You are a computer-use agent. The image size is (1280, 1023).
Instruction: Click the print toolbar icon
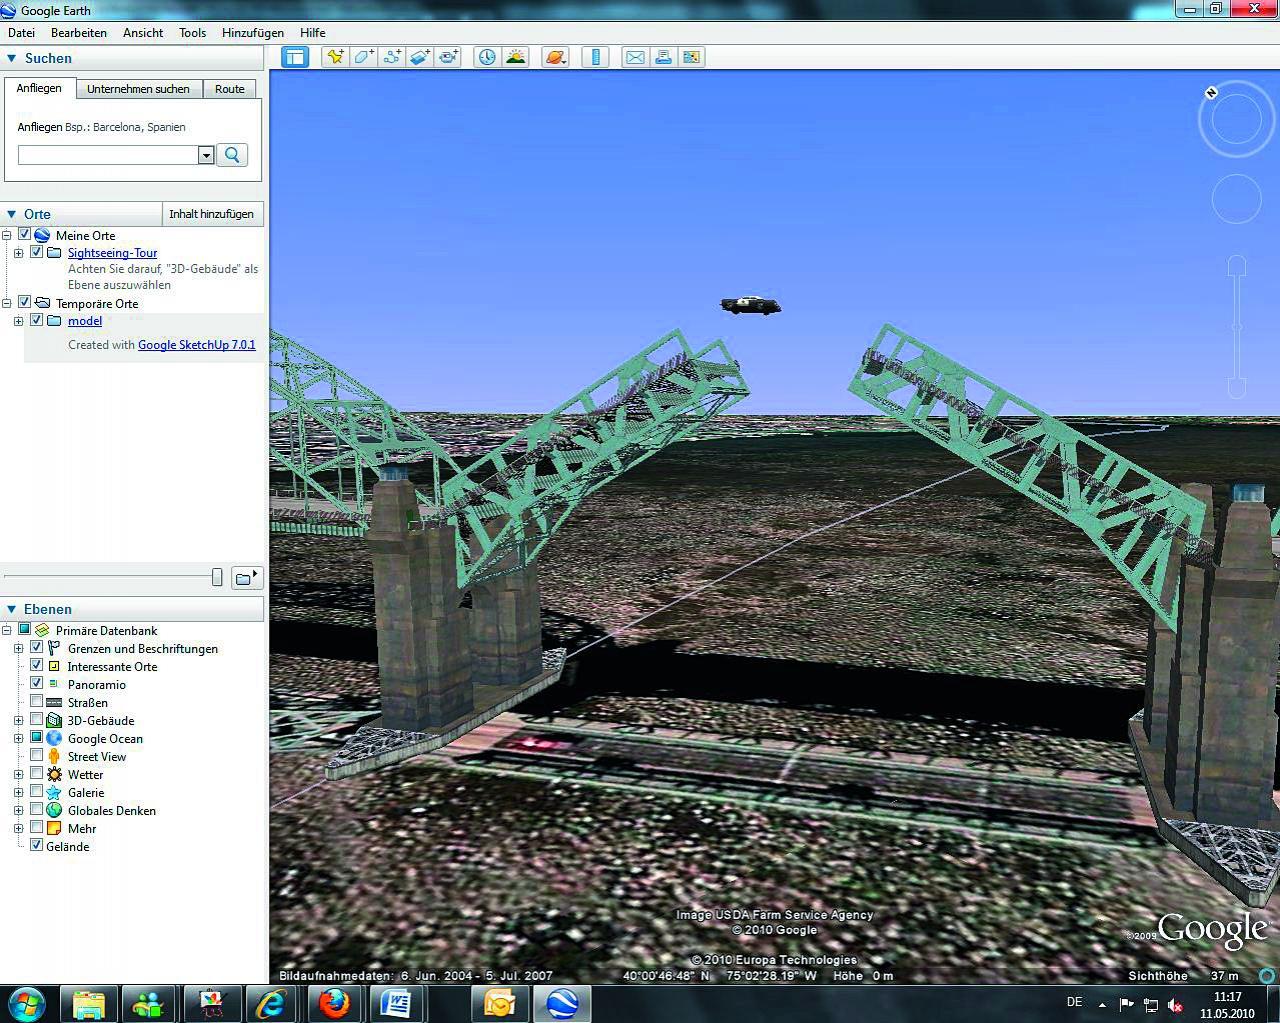click(x=663, y=57)
